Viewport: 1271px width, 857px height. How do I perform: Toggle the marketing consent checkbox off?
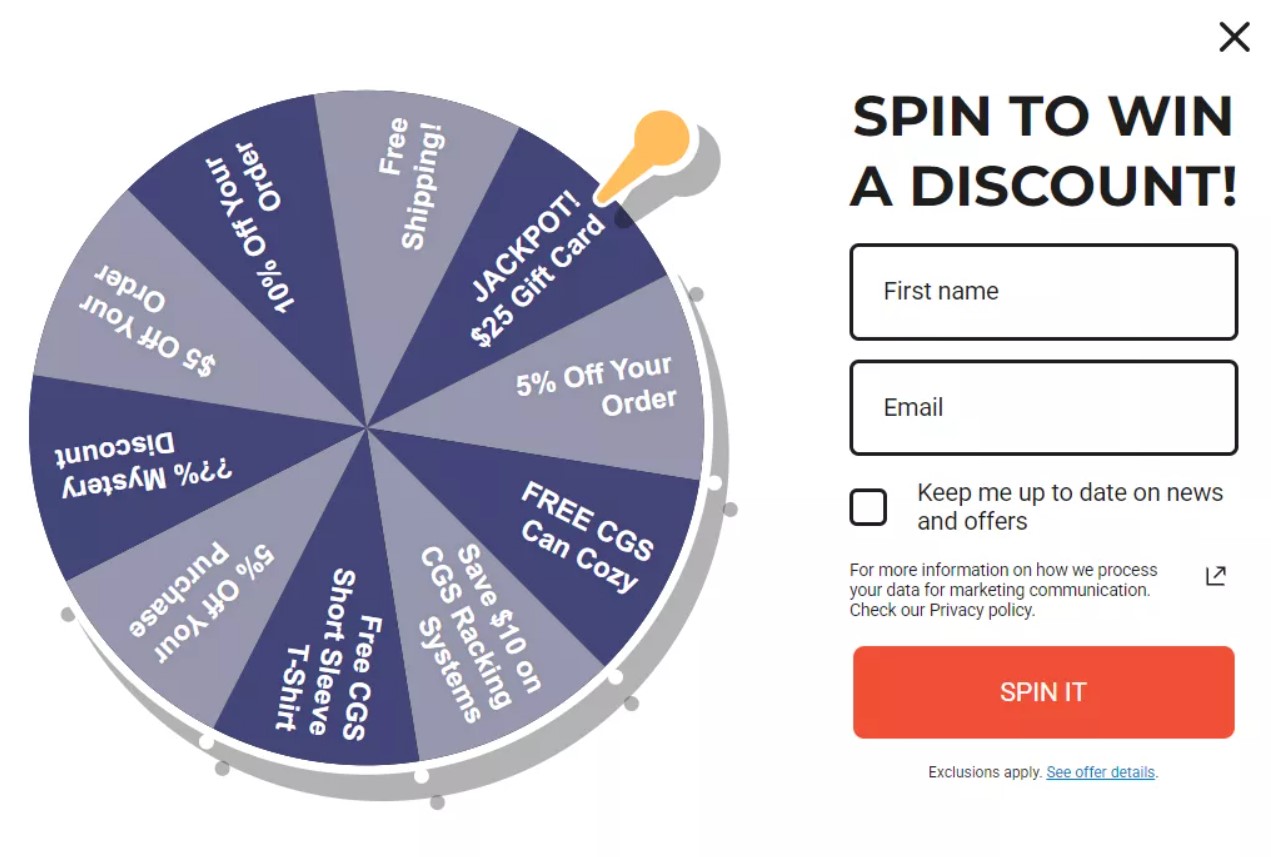pos(868,507)
